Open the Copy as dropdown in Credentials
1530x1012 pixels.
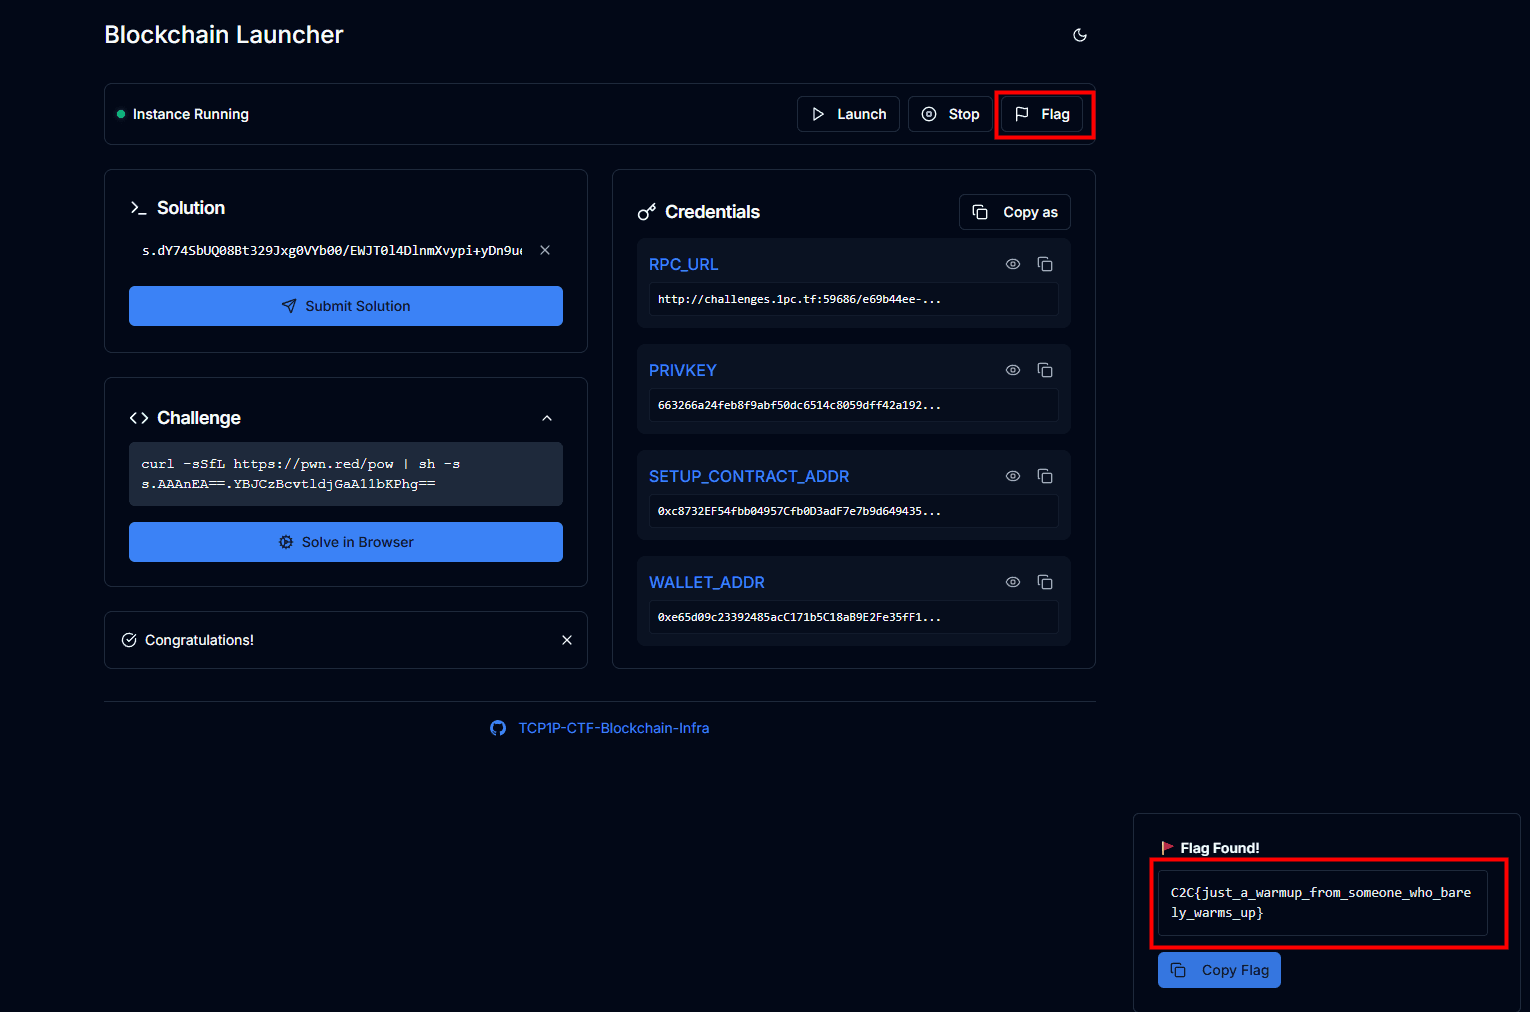[x=1015, y=212]
